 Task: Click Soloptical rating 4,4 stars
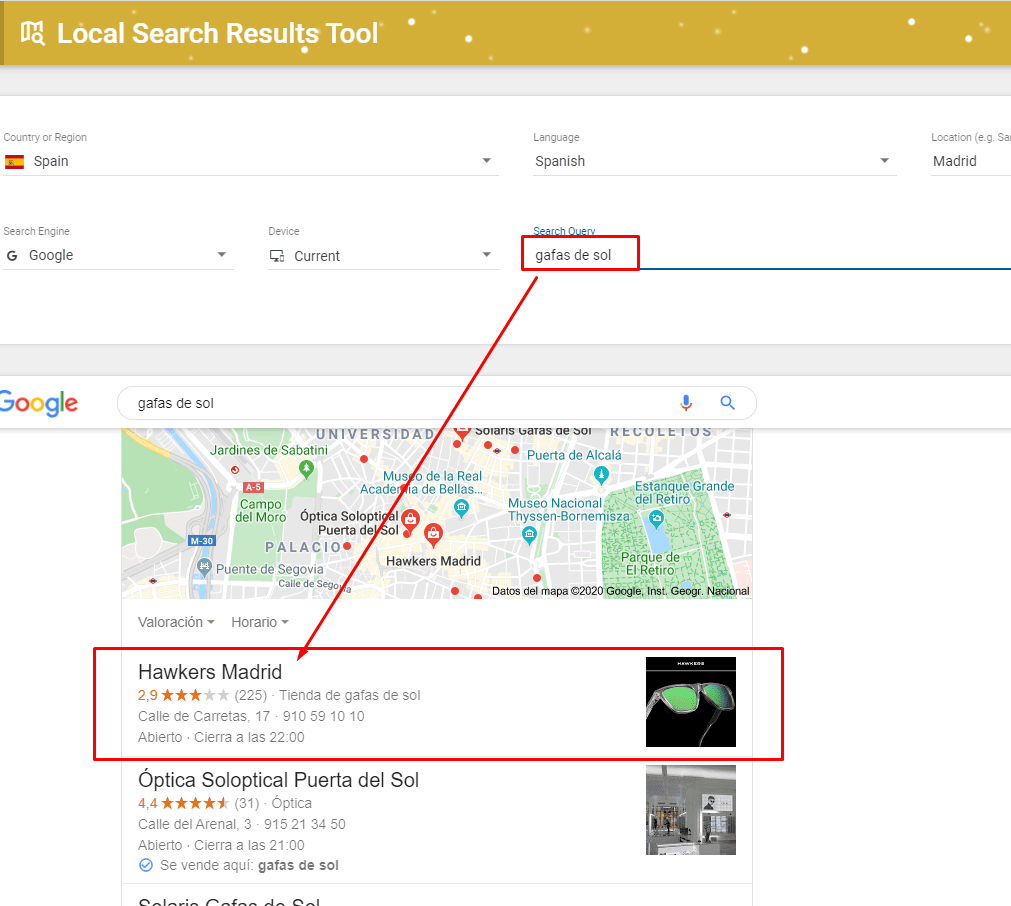click(x=184, y=803)
